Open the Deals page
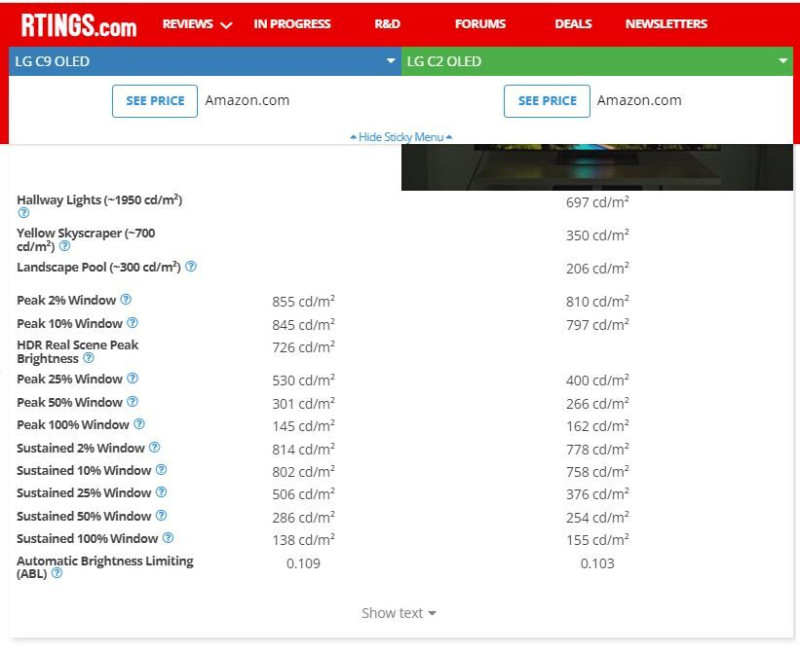 pyautogui.click(x=573, y=24)
